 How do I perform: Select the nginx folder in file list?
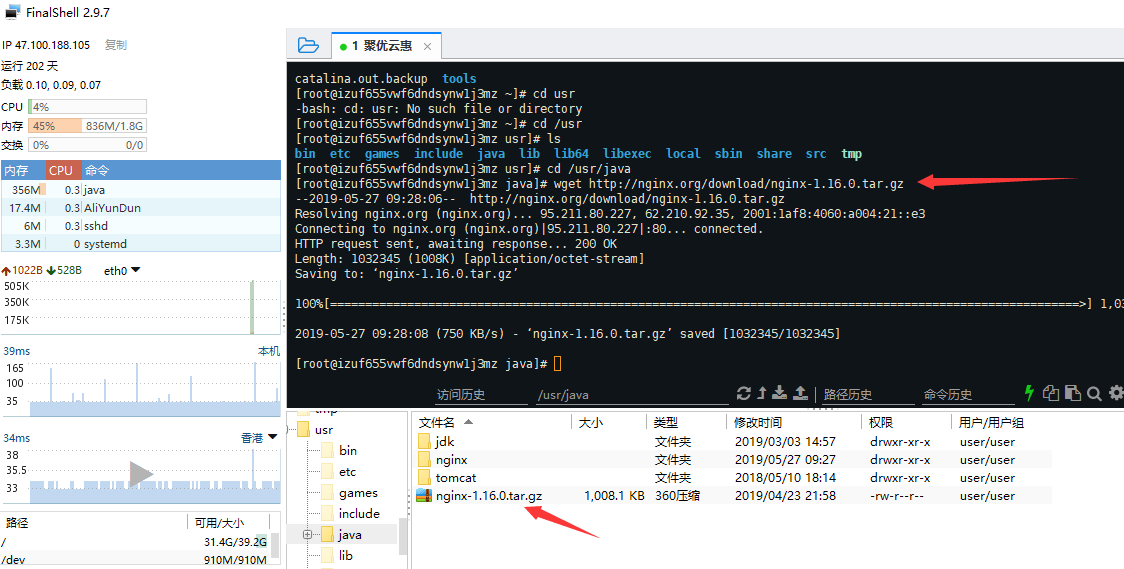(x=733, y=459)
